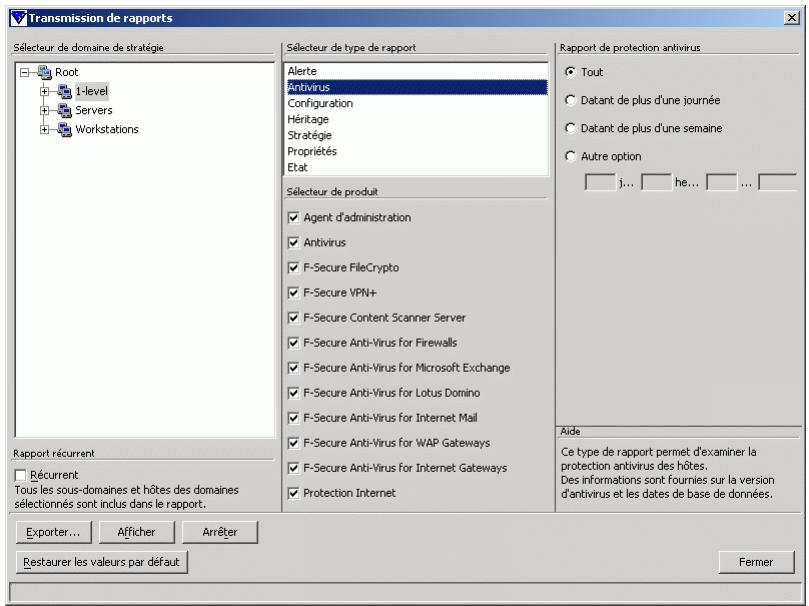This screenshot has height=606, width=809.
Task: Choose Héritage report type
Action: pyautogui.click(x=416, y=119)
